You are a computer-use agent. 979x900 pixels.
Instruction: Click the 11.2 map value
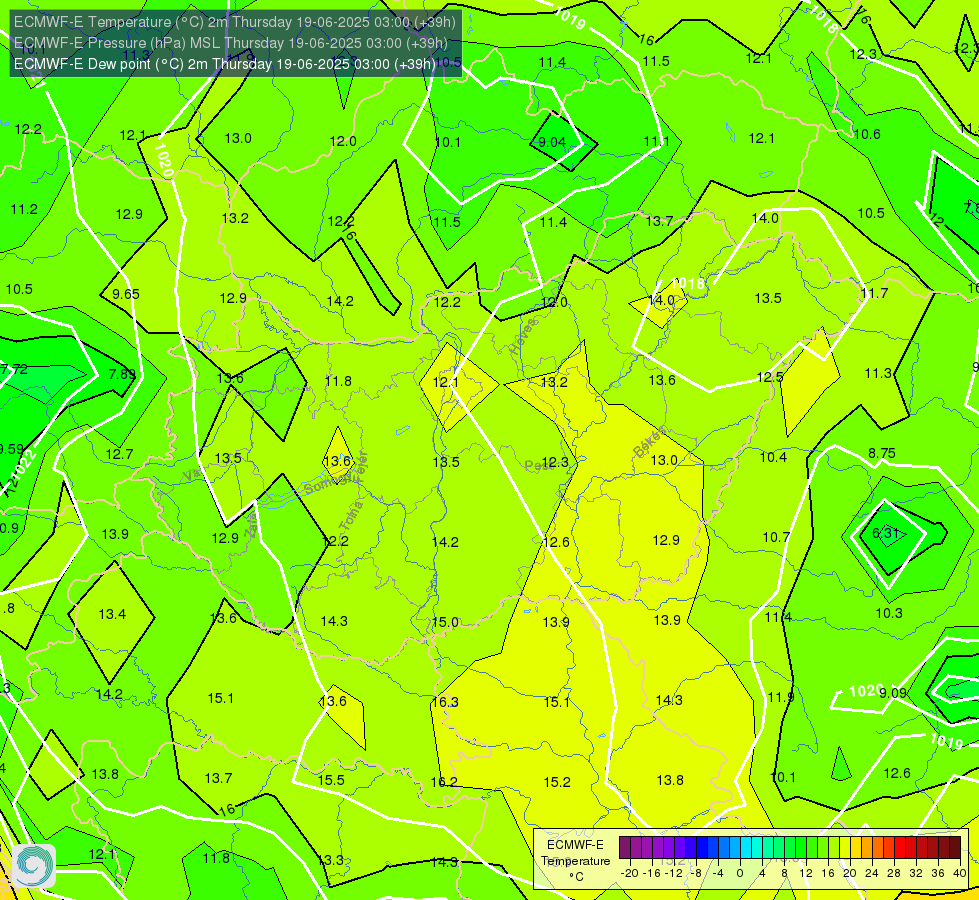coord(24,209)
